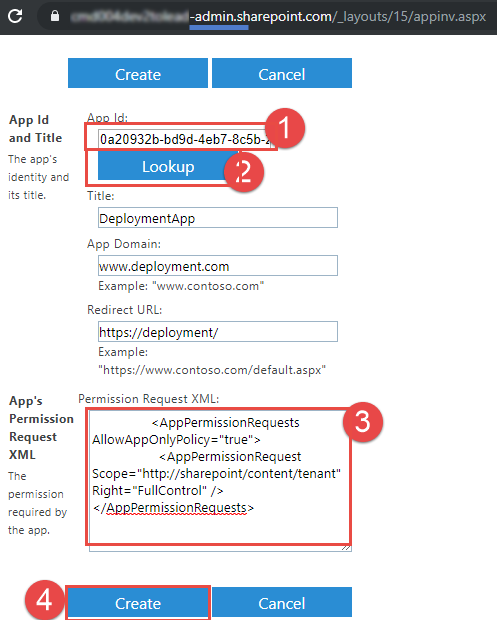Click the top Cancel button
The height and width of the screenshot is (620, 498).
tap(282, 73)
